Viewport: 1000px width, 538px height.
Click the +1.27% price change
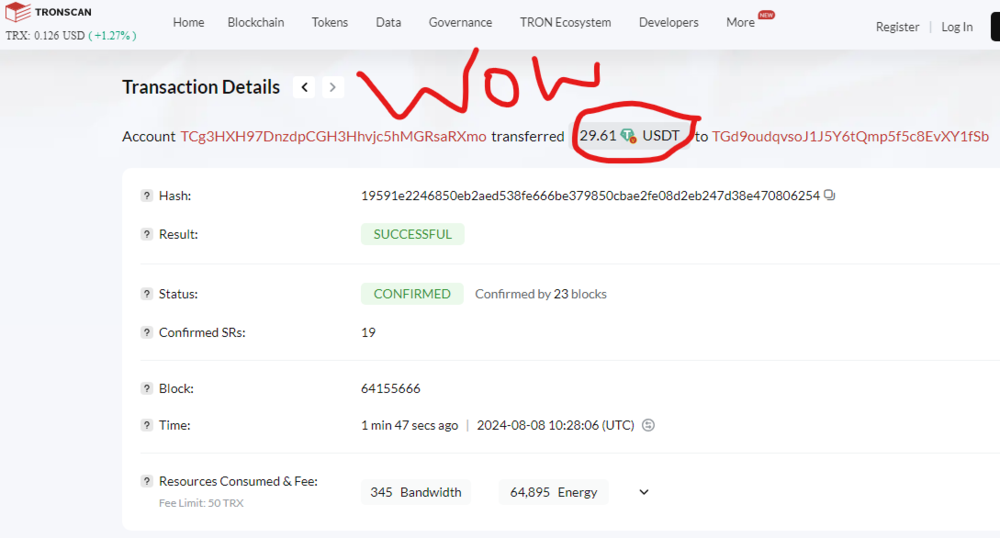point(112,36)
